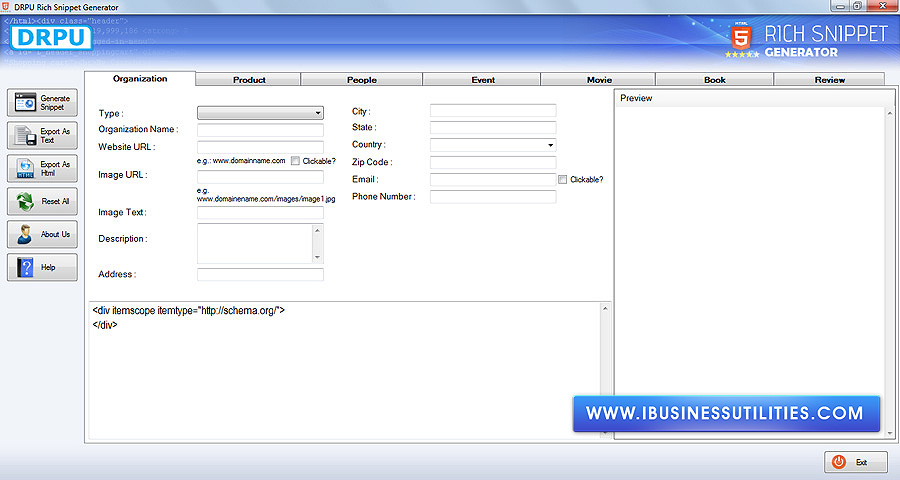Switch to the Book tab
The image size is (900, 480).
click(715, 80)
